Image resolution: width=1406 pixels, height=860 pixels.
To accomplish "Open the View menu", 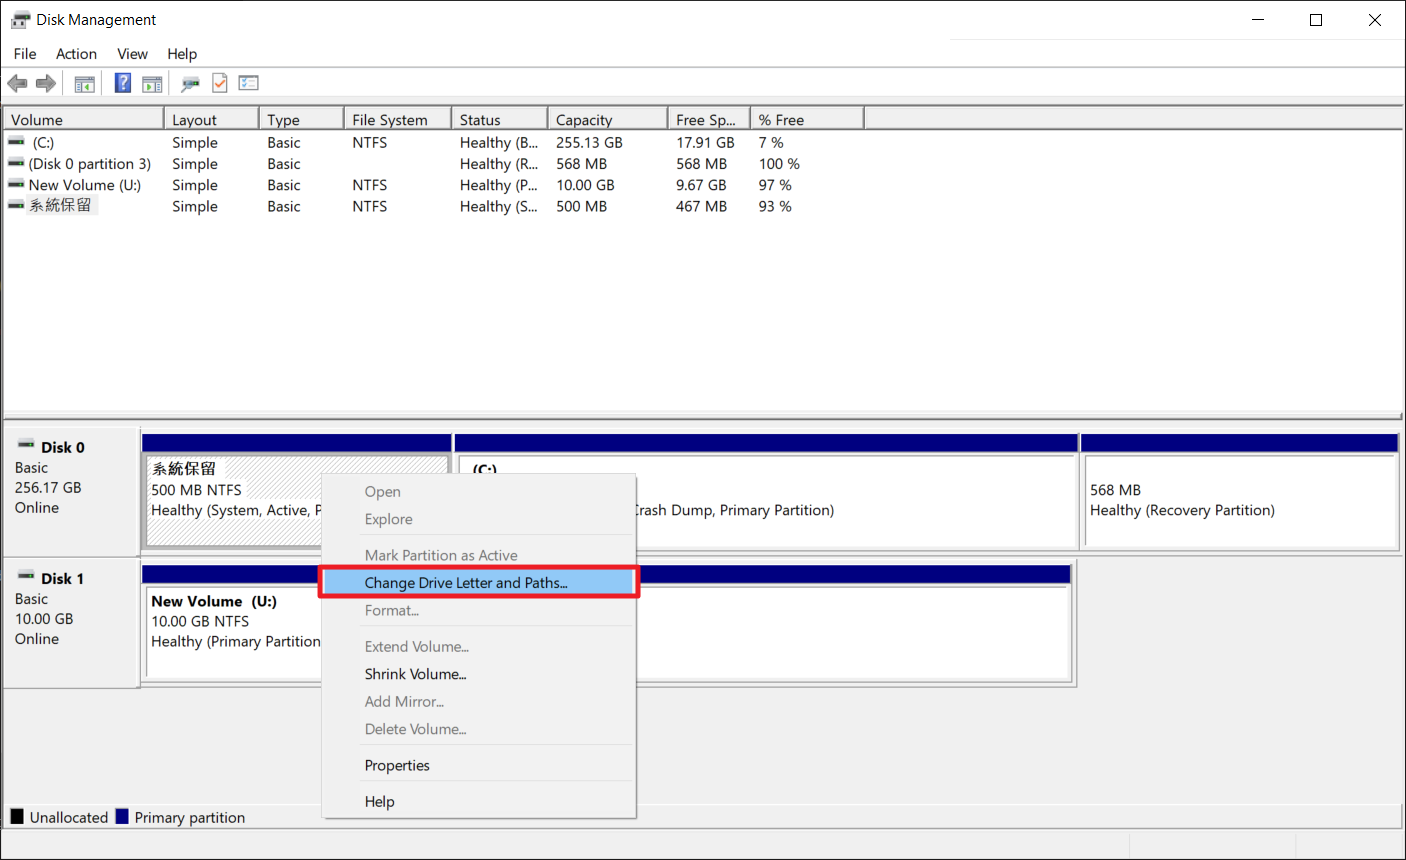I will [x=132, y=54].
